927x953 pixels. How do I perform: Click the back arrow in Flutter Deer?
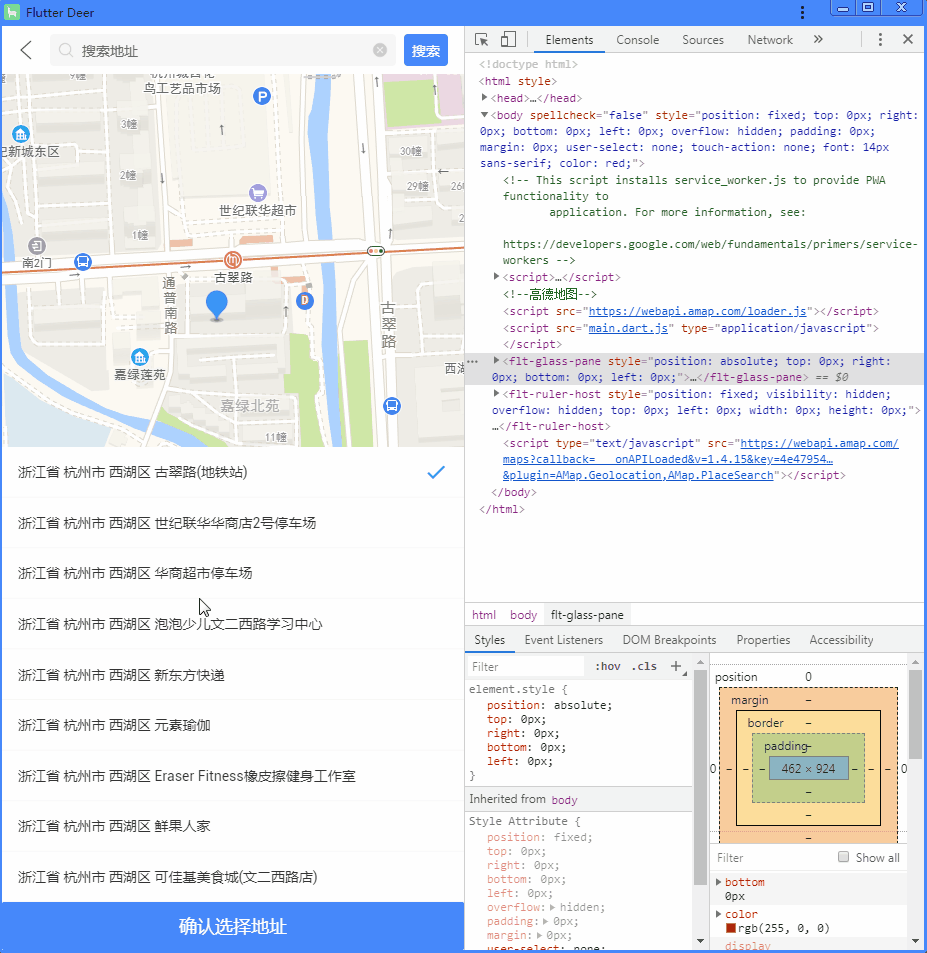[23, 49]
